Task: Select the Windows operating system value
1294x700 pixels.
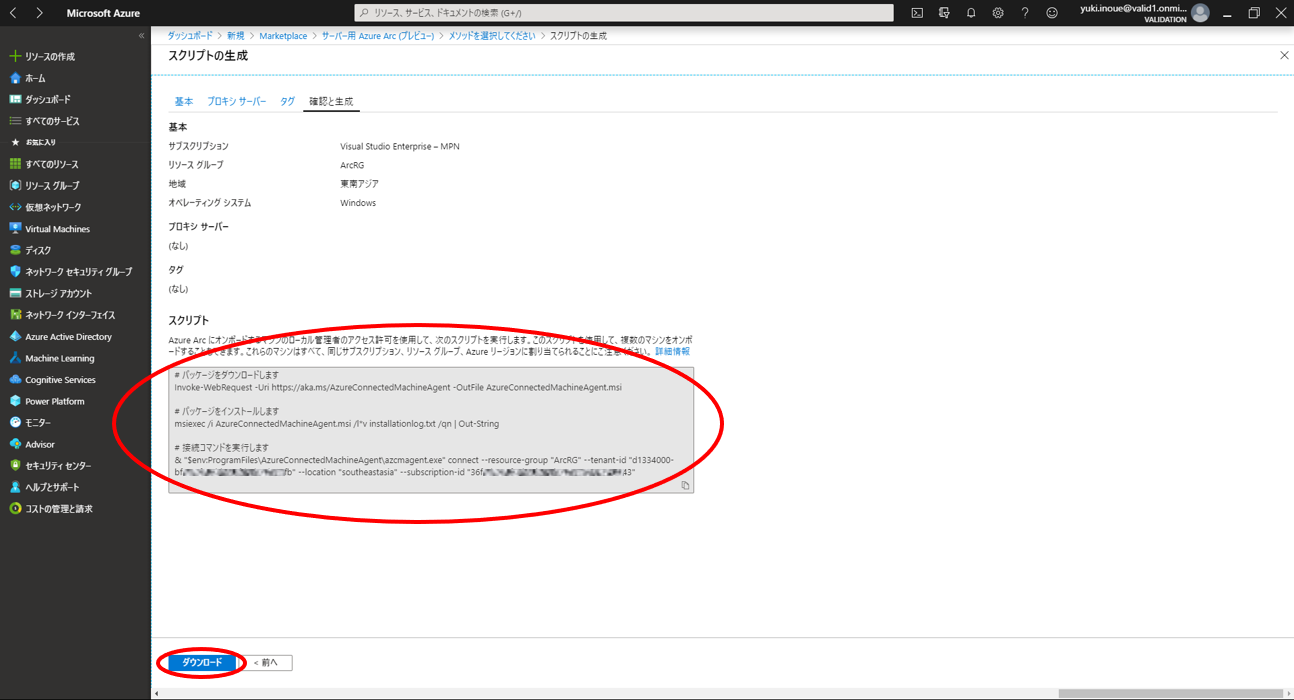Action: coord(358,203)
